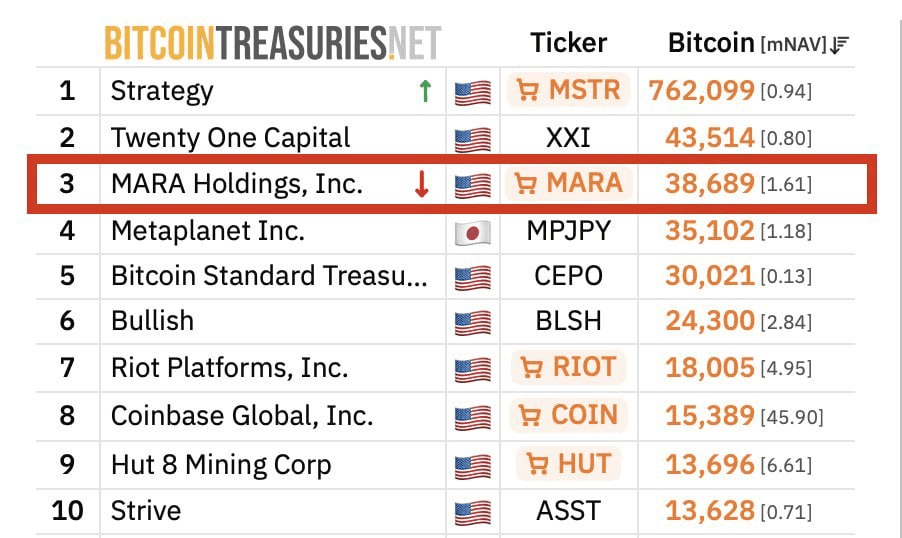Click the sort descending icon next to mNAV
Viewport: 902px width, 538px height.
(841, 44)
